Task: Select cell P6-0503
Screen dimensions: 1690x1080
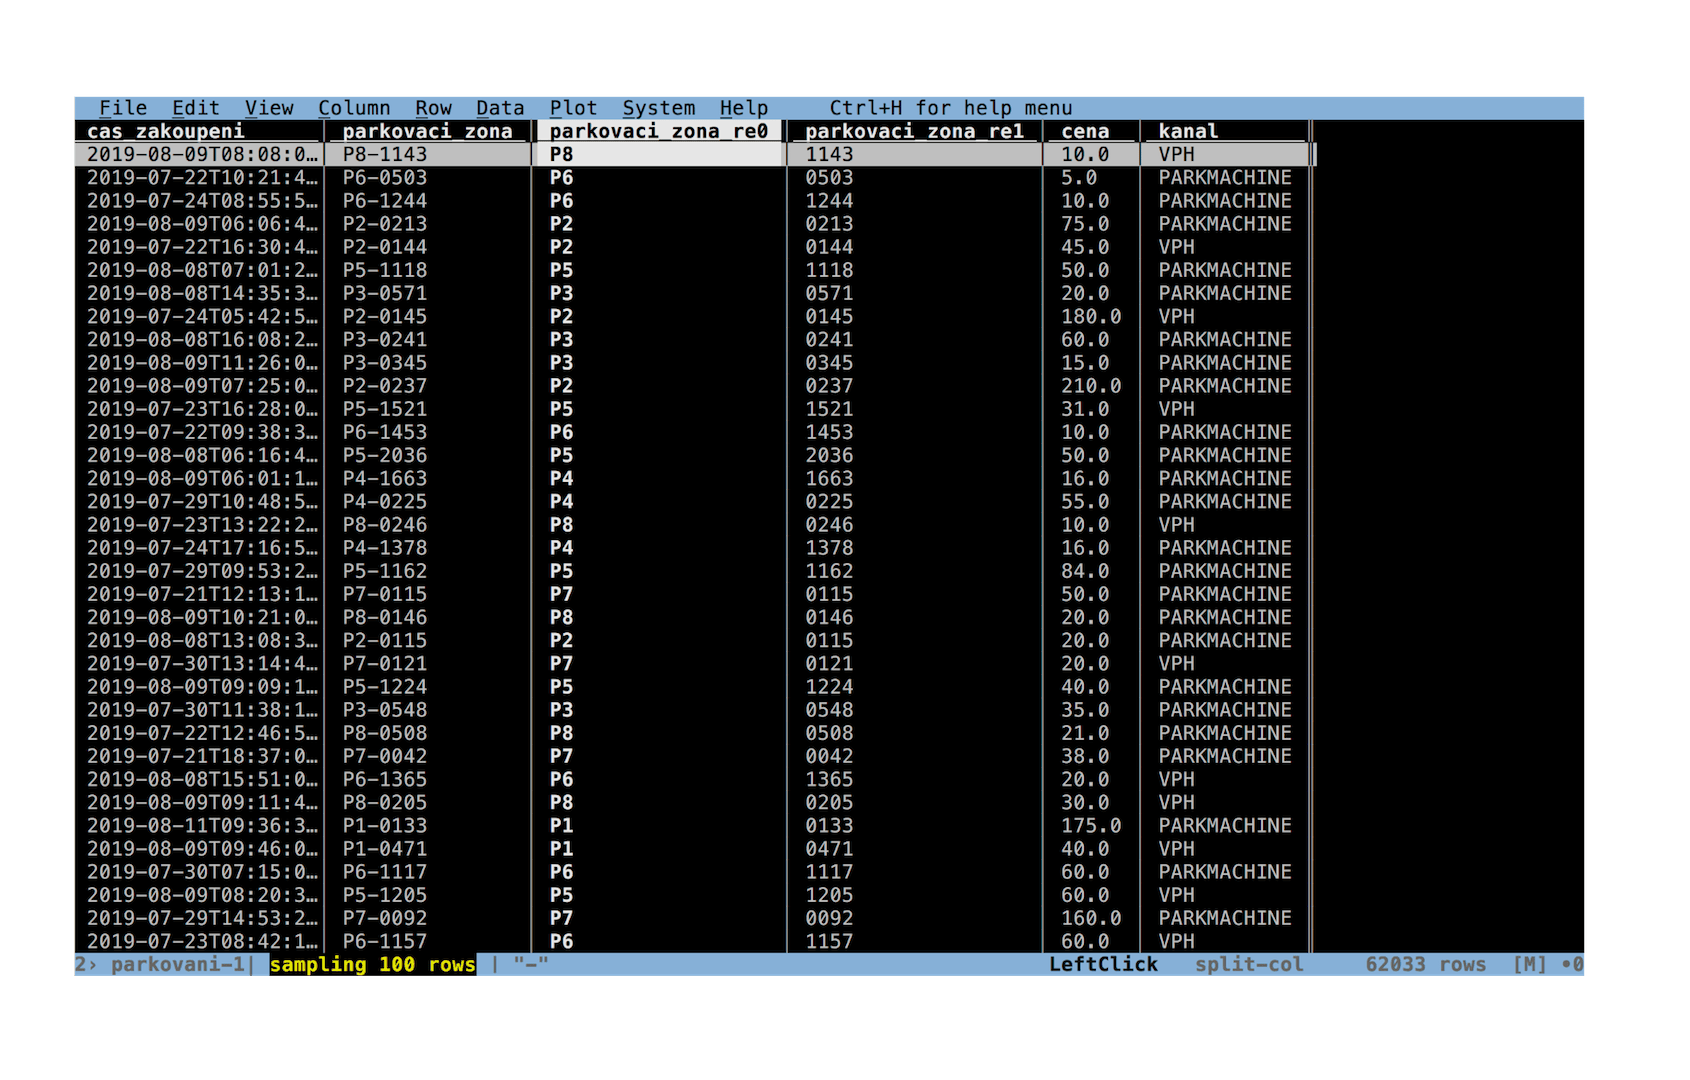Action: pyautogui.click(x=385, y=178)
